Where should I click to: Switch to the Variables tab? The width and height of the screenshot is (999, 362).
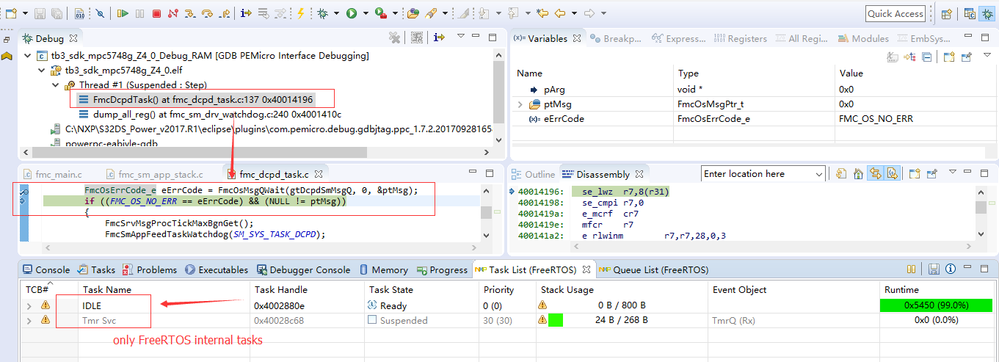(546, 38)
